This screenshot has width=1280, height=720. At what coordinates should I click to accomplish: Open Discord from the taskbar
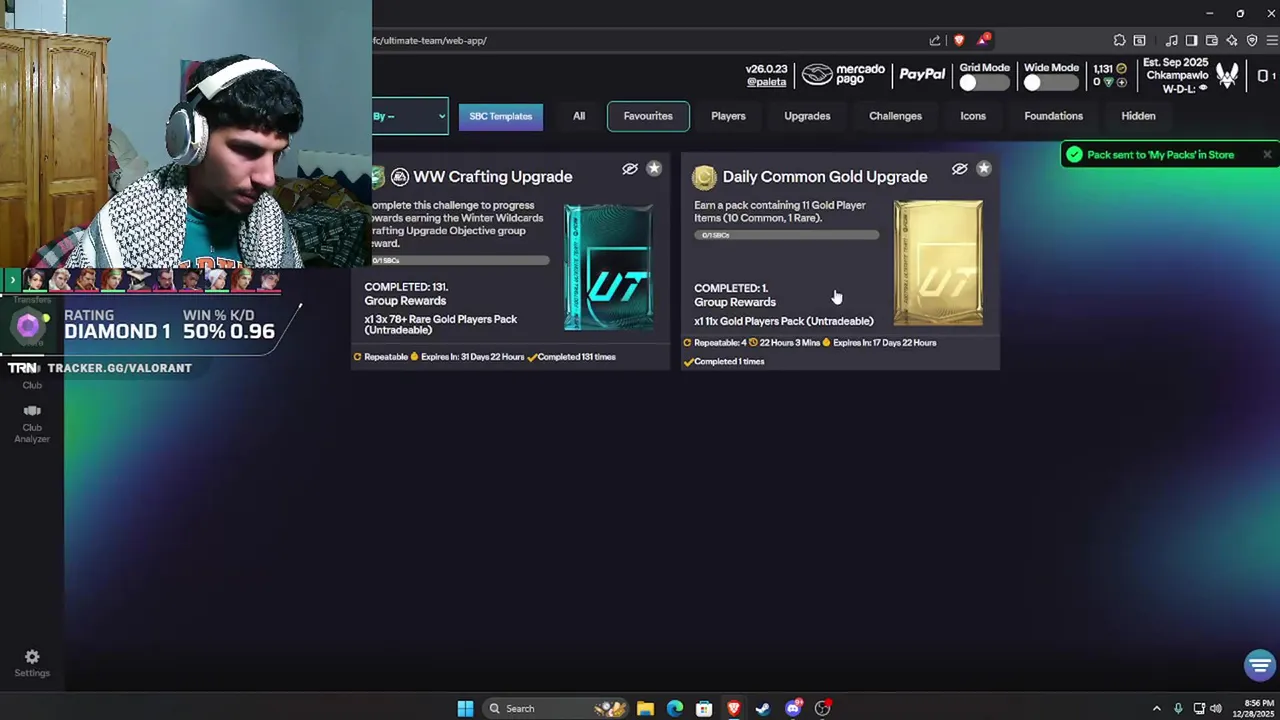coord(793,708)
